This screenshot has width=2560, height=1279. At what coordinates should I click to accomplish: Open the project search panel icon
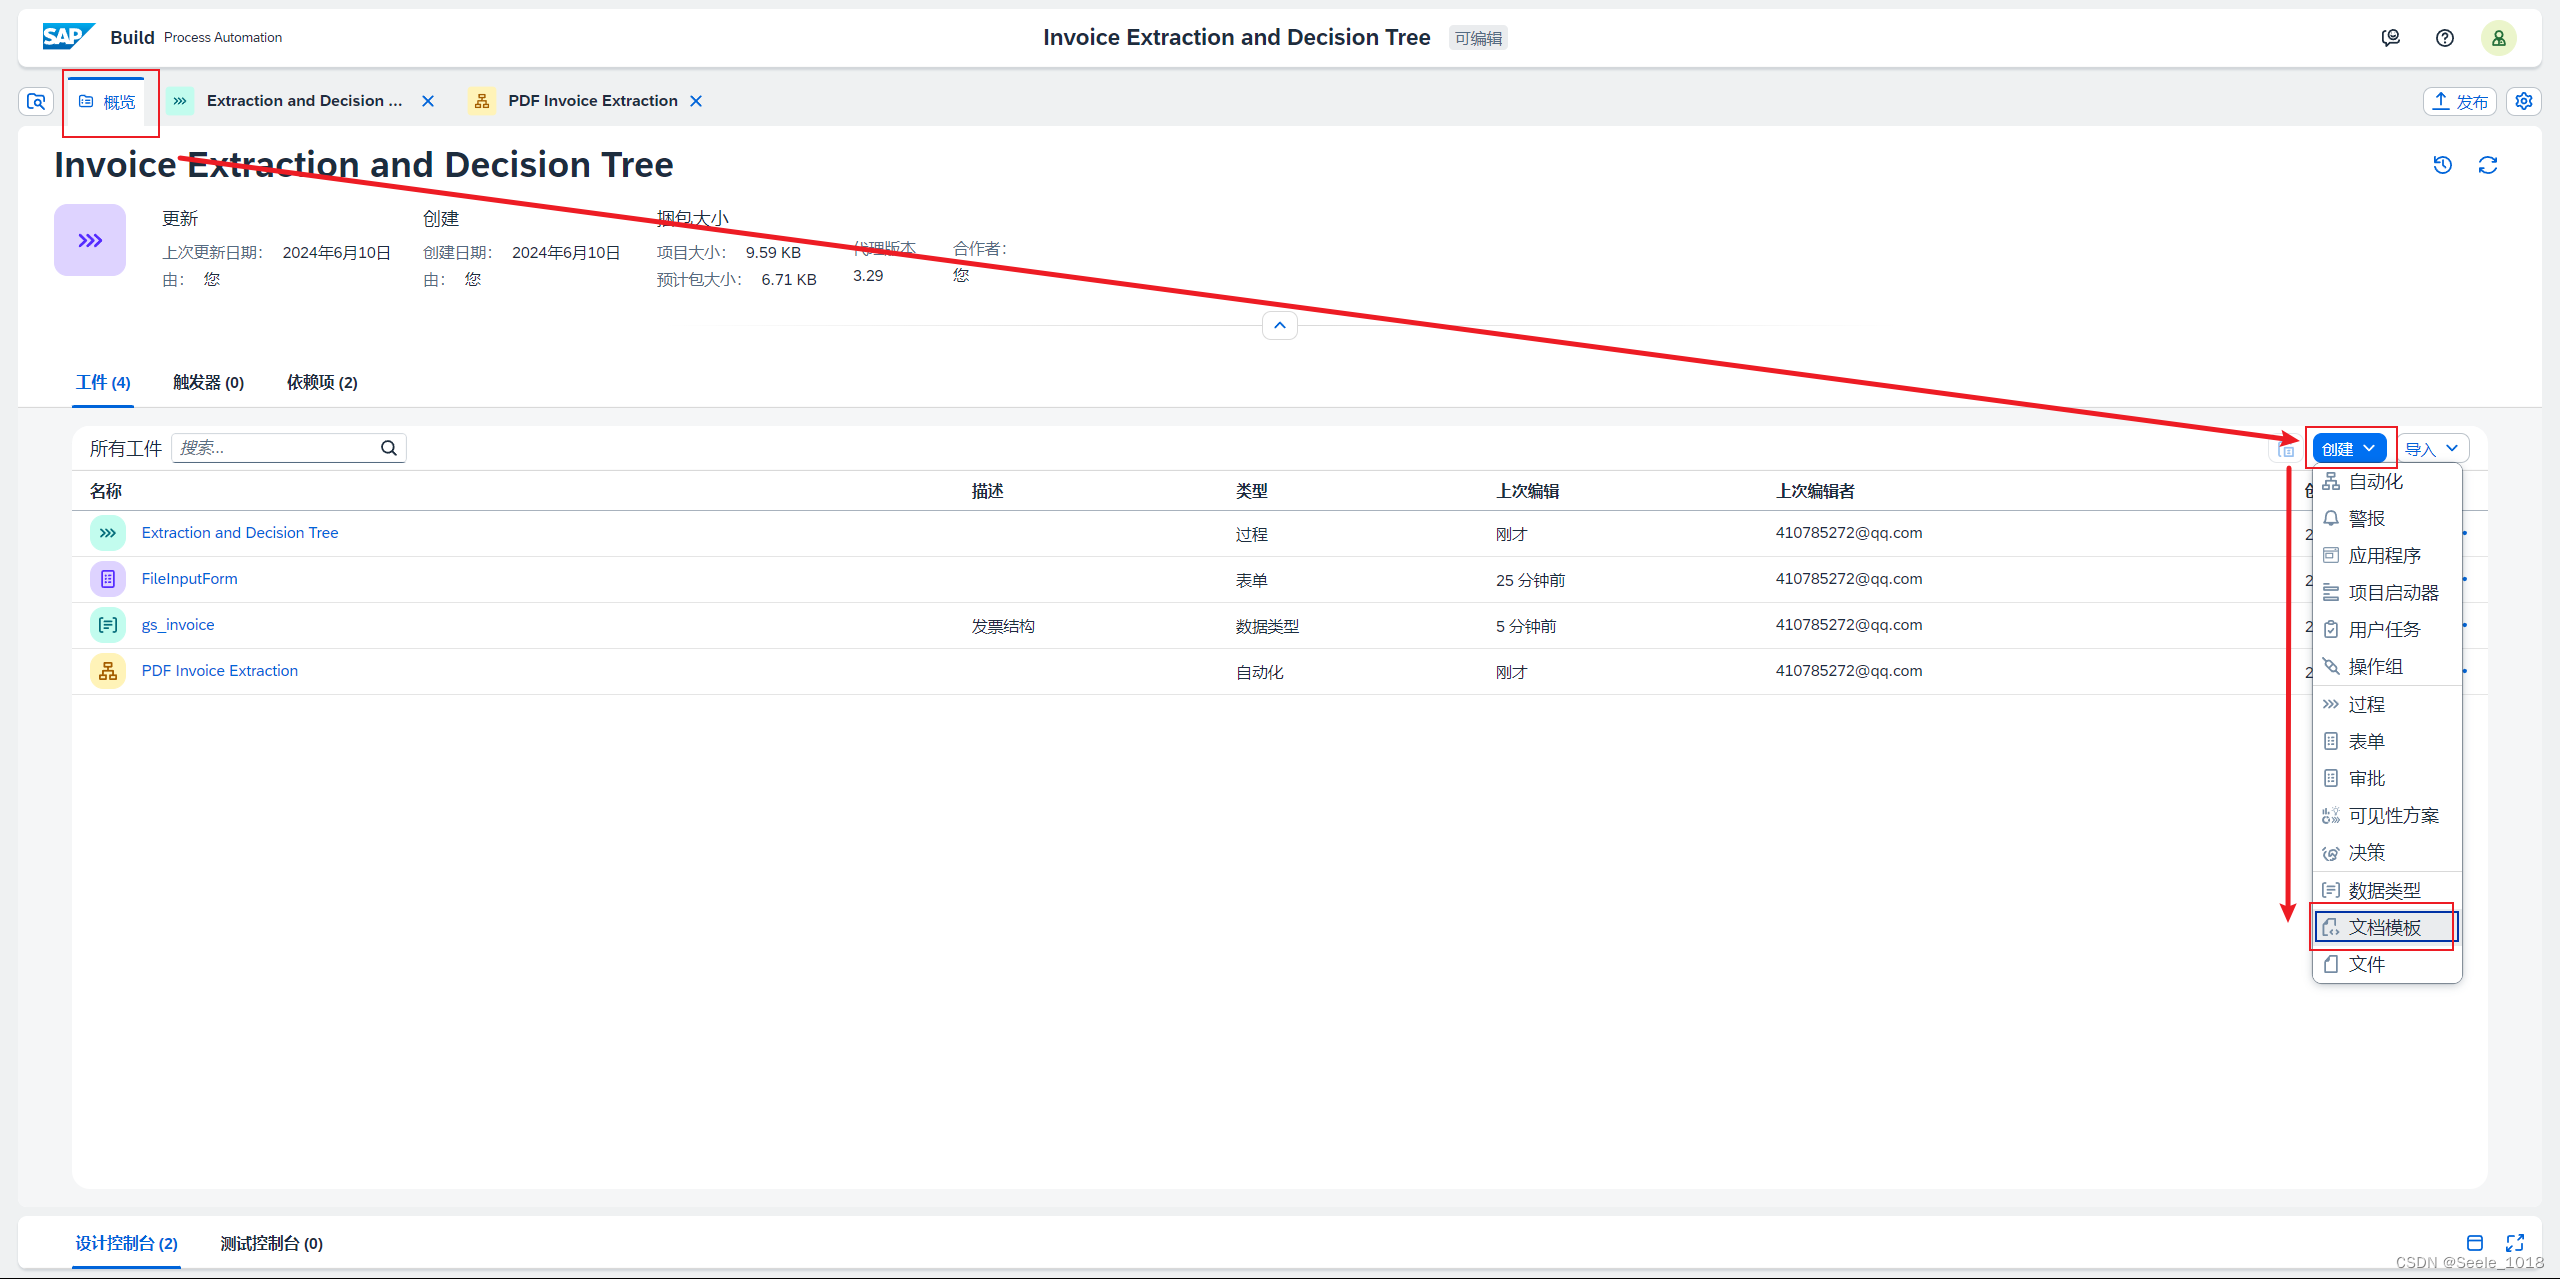point(36,101)
